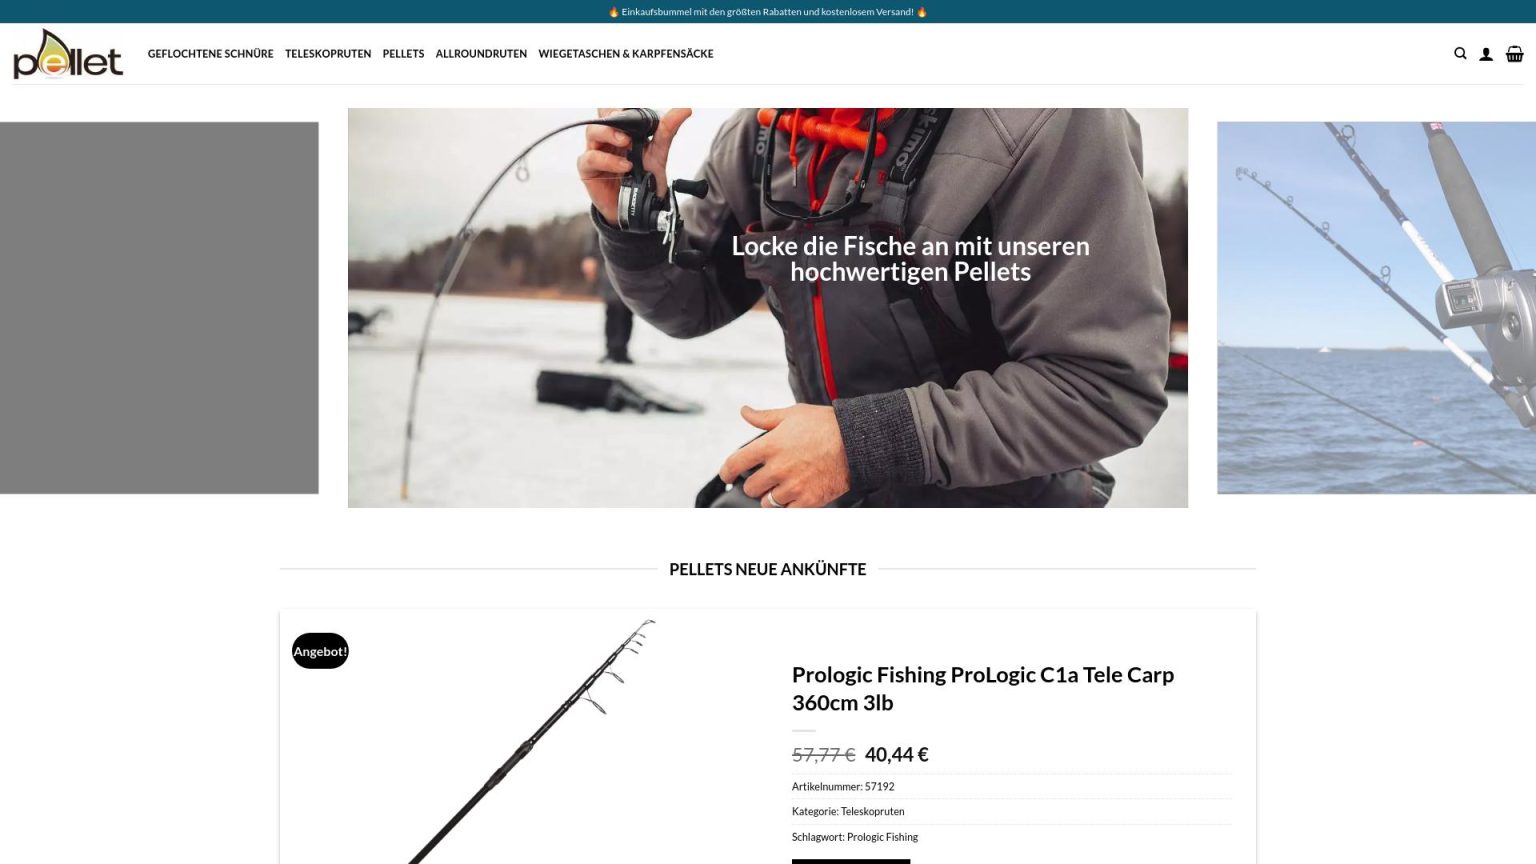The height and width of the screenshot is (864, 1536).
Task: Open the Teleskopruten category link
Action: (872, 812)
